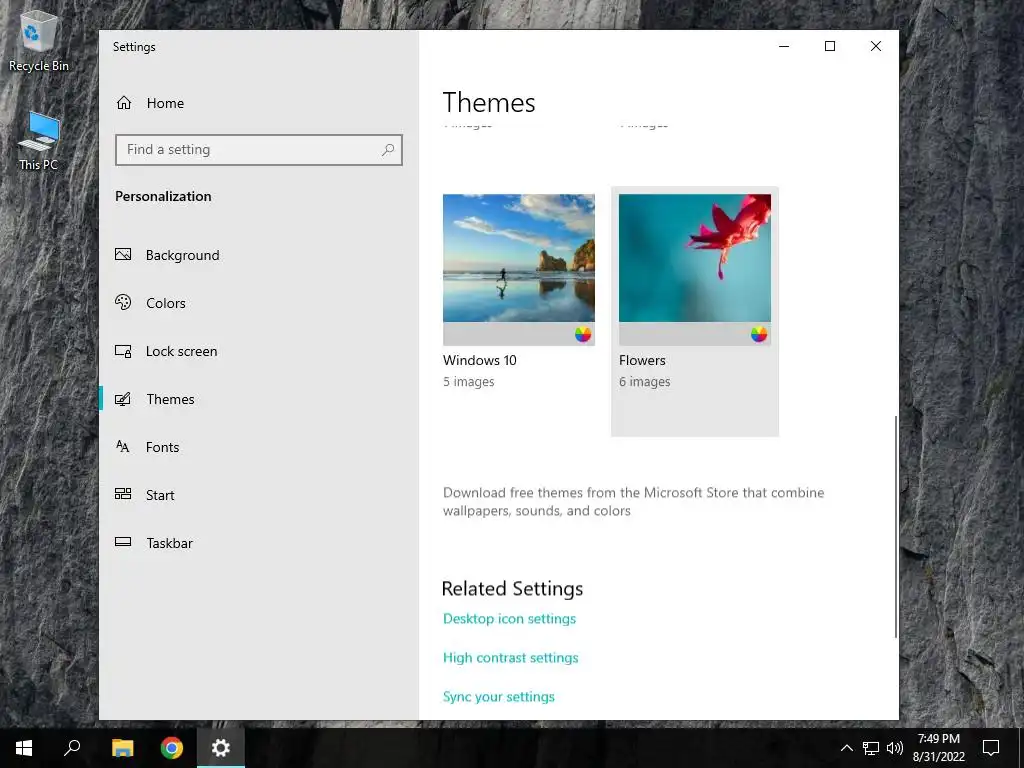
Task: Go to Start settings page
Action: point(259,495)
